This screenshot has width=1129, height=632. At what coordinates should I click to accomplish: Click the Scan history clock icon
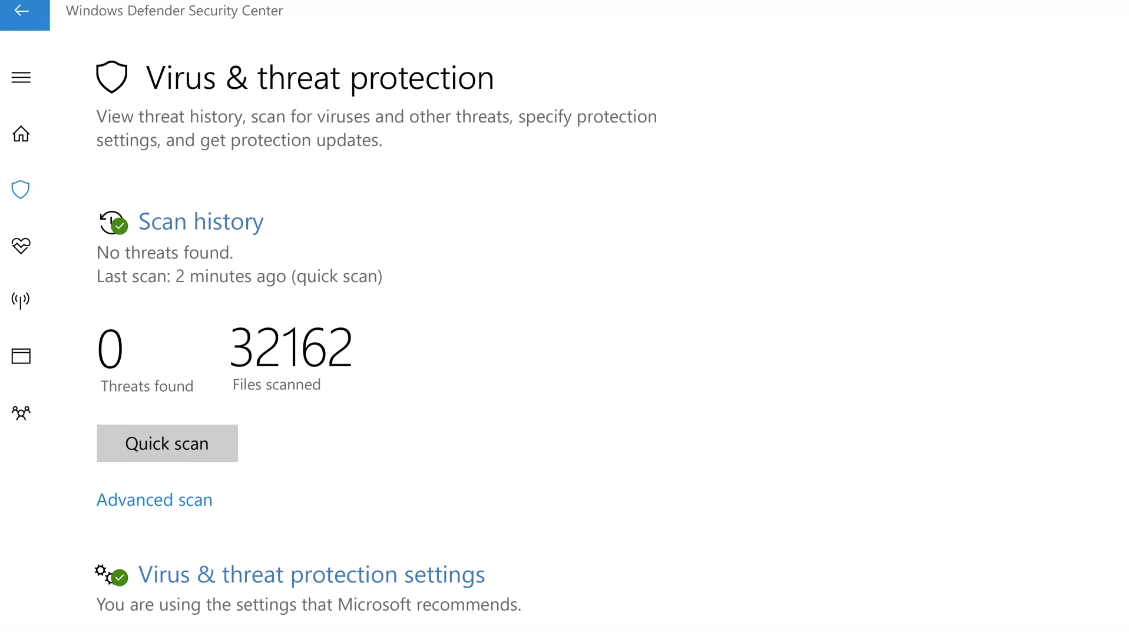[112, 222]
